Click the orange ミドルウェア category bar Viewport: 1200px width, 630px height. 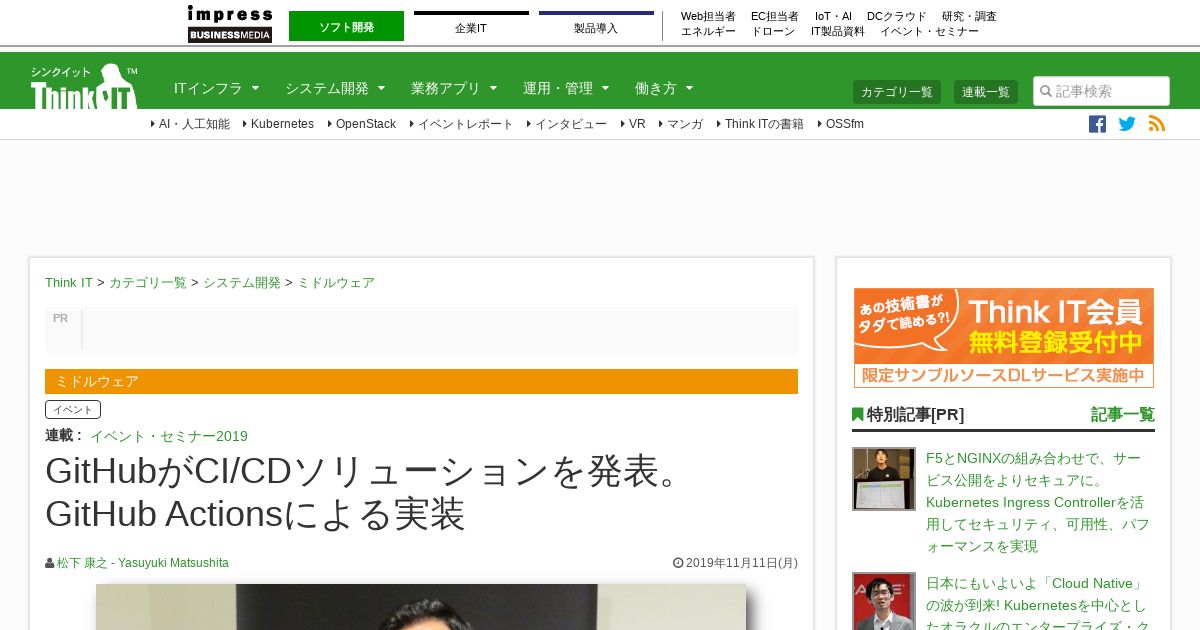click(x=421, y=381)
